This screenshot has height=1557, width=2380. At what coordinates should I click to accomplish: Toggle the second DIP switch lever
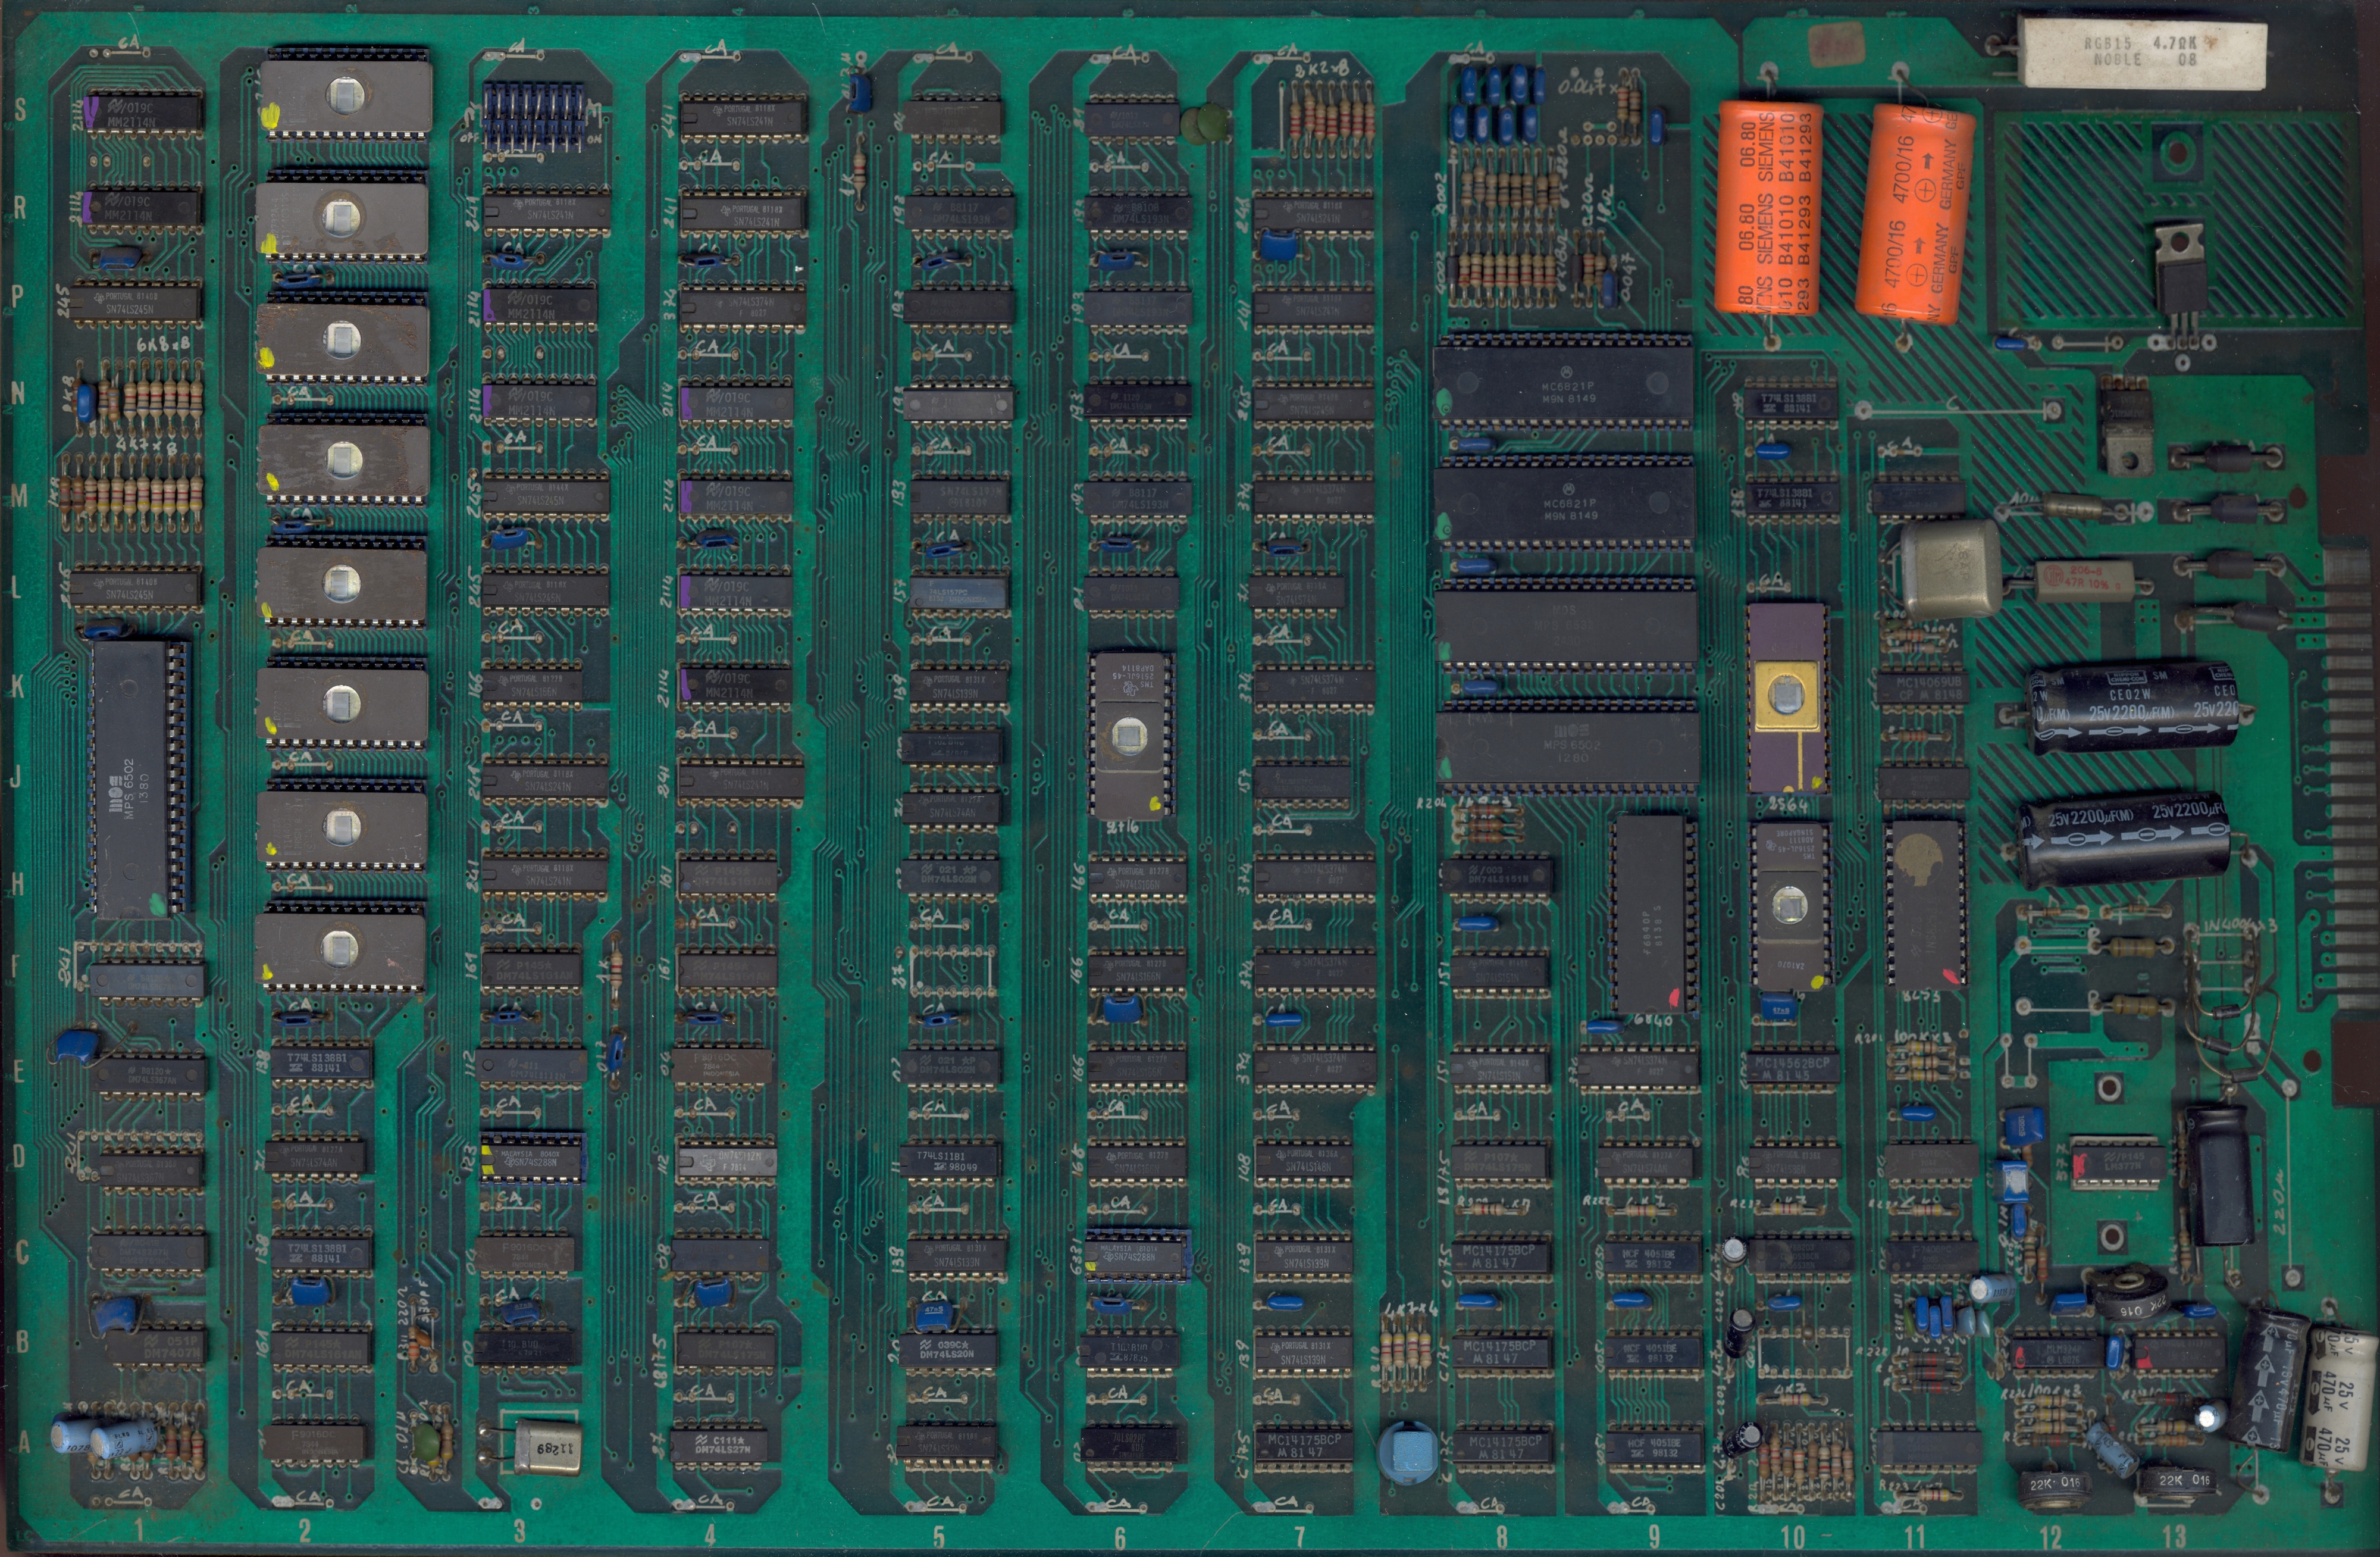coord(500,115)
